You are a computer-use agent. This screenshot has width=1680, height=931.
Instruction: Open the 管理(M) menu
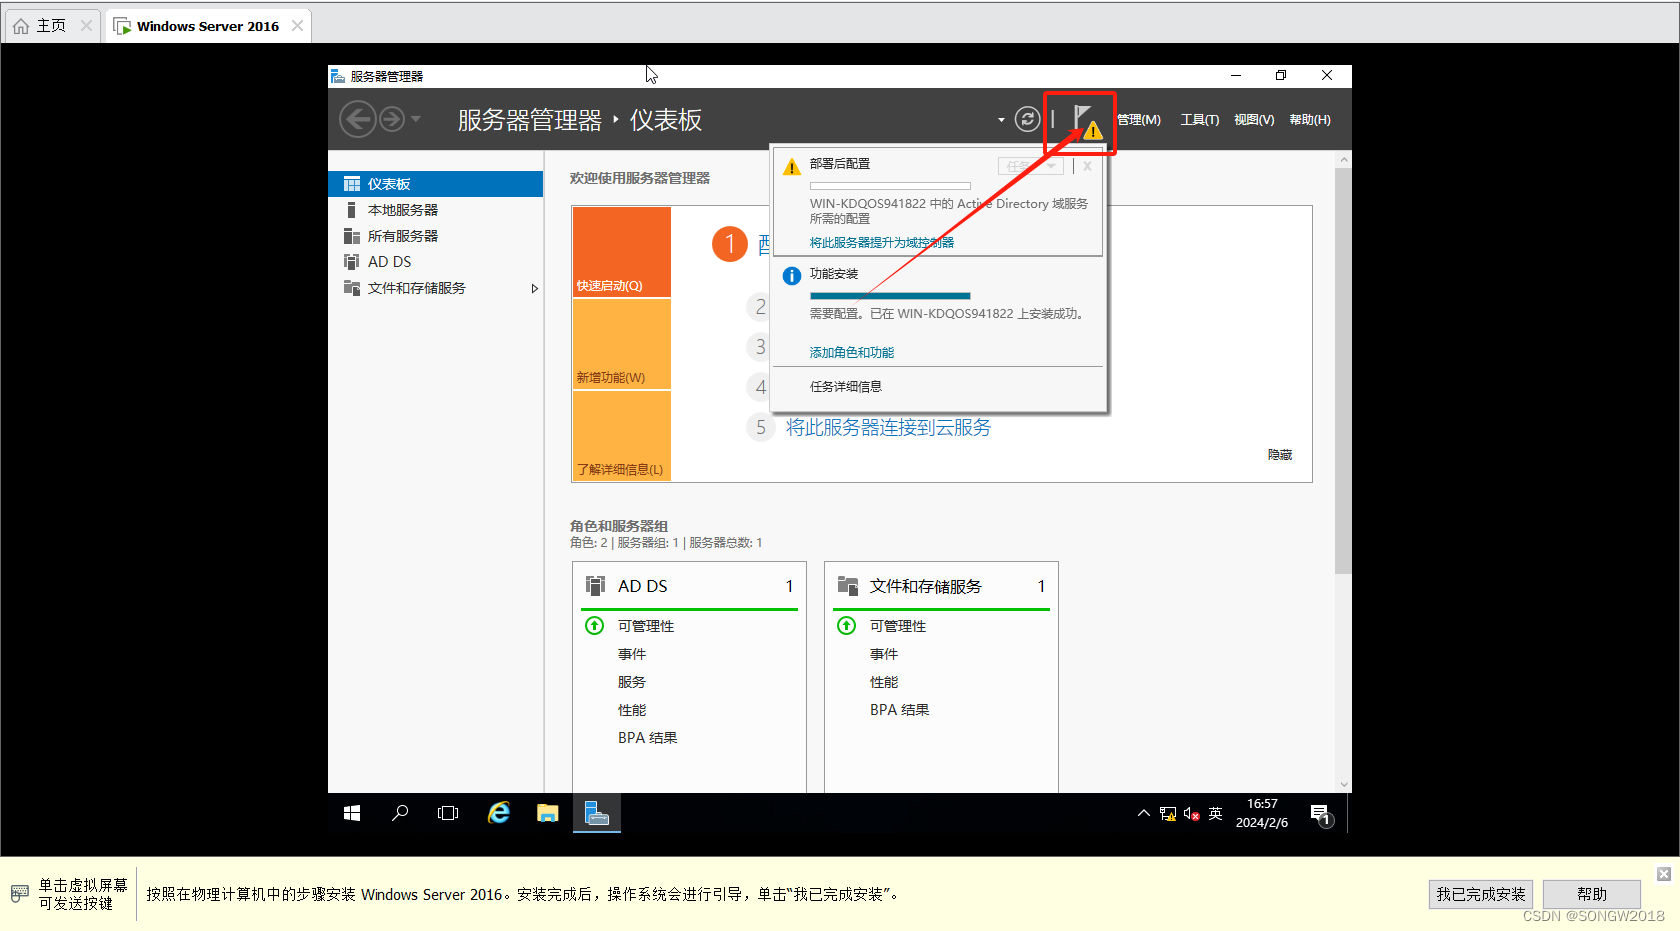click(1139, 120)
